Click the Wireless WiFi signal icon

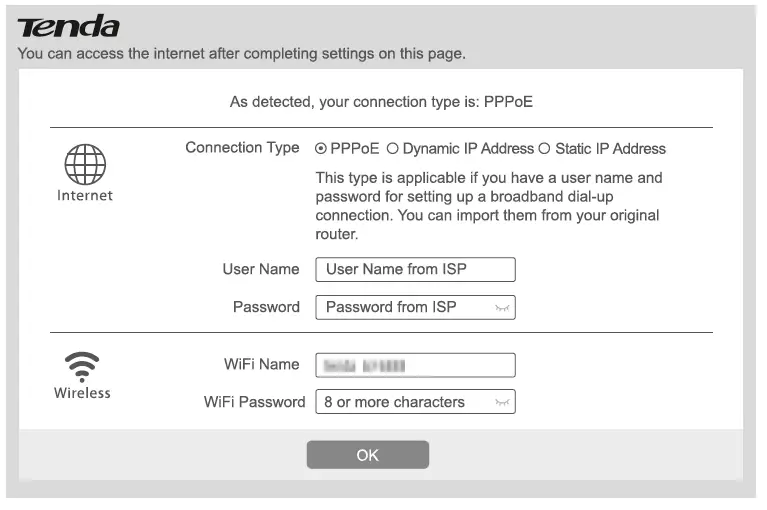(82, 365)
